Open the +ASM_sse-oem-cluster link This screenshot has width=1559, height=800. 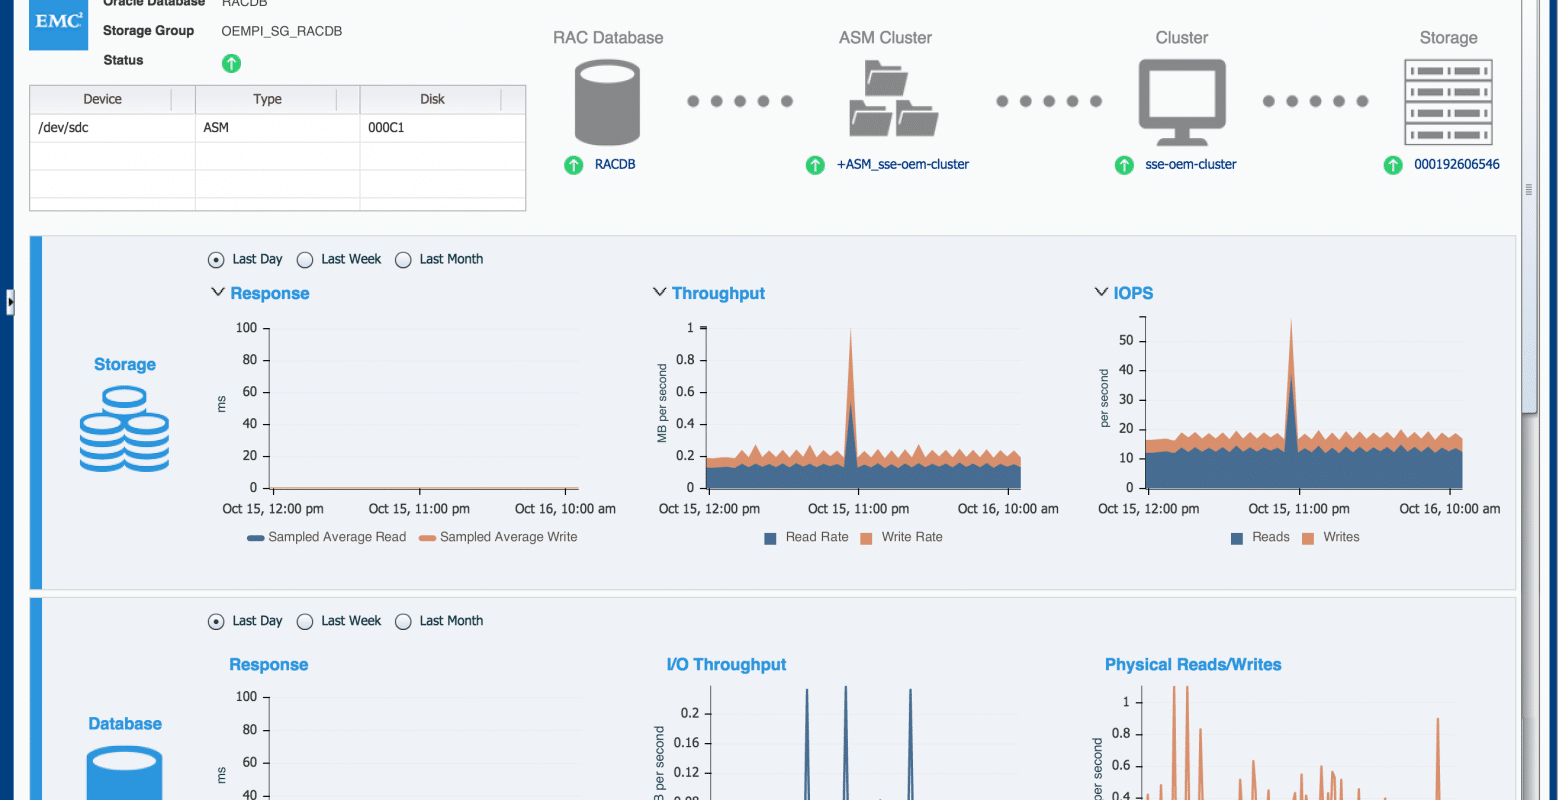pyautogui.click(x=903, y=165)
